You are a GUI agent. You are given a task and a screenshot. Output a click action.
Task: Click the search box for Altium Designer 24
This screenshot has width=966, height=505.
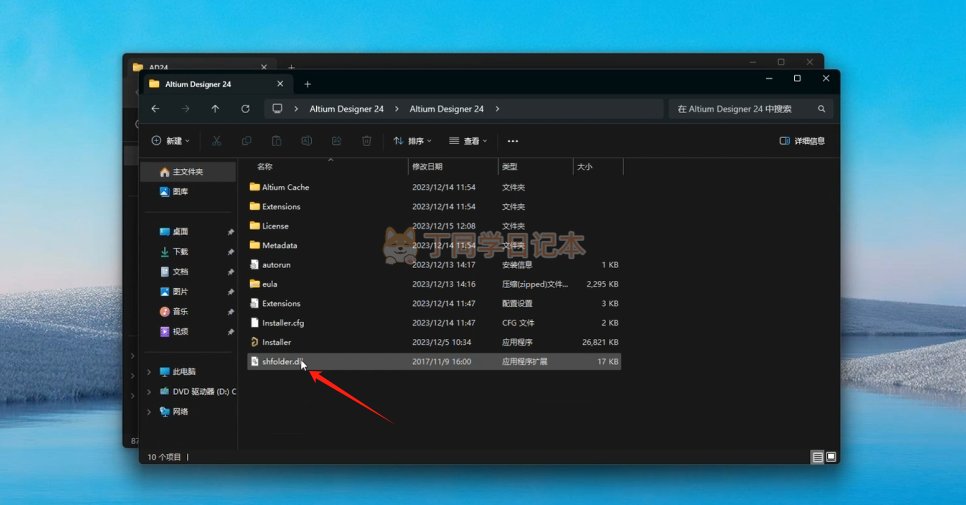[745, 109]
